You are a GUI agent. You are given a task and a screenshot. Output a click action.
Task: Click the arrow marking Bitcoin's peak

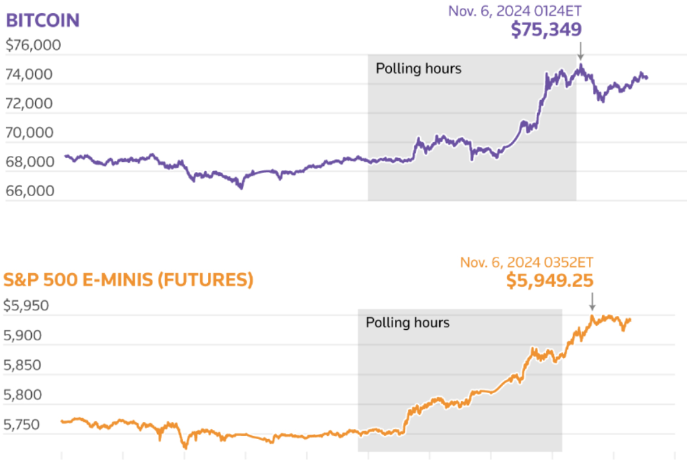tap(580, 52)
